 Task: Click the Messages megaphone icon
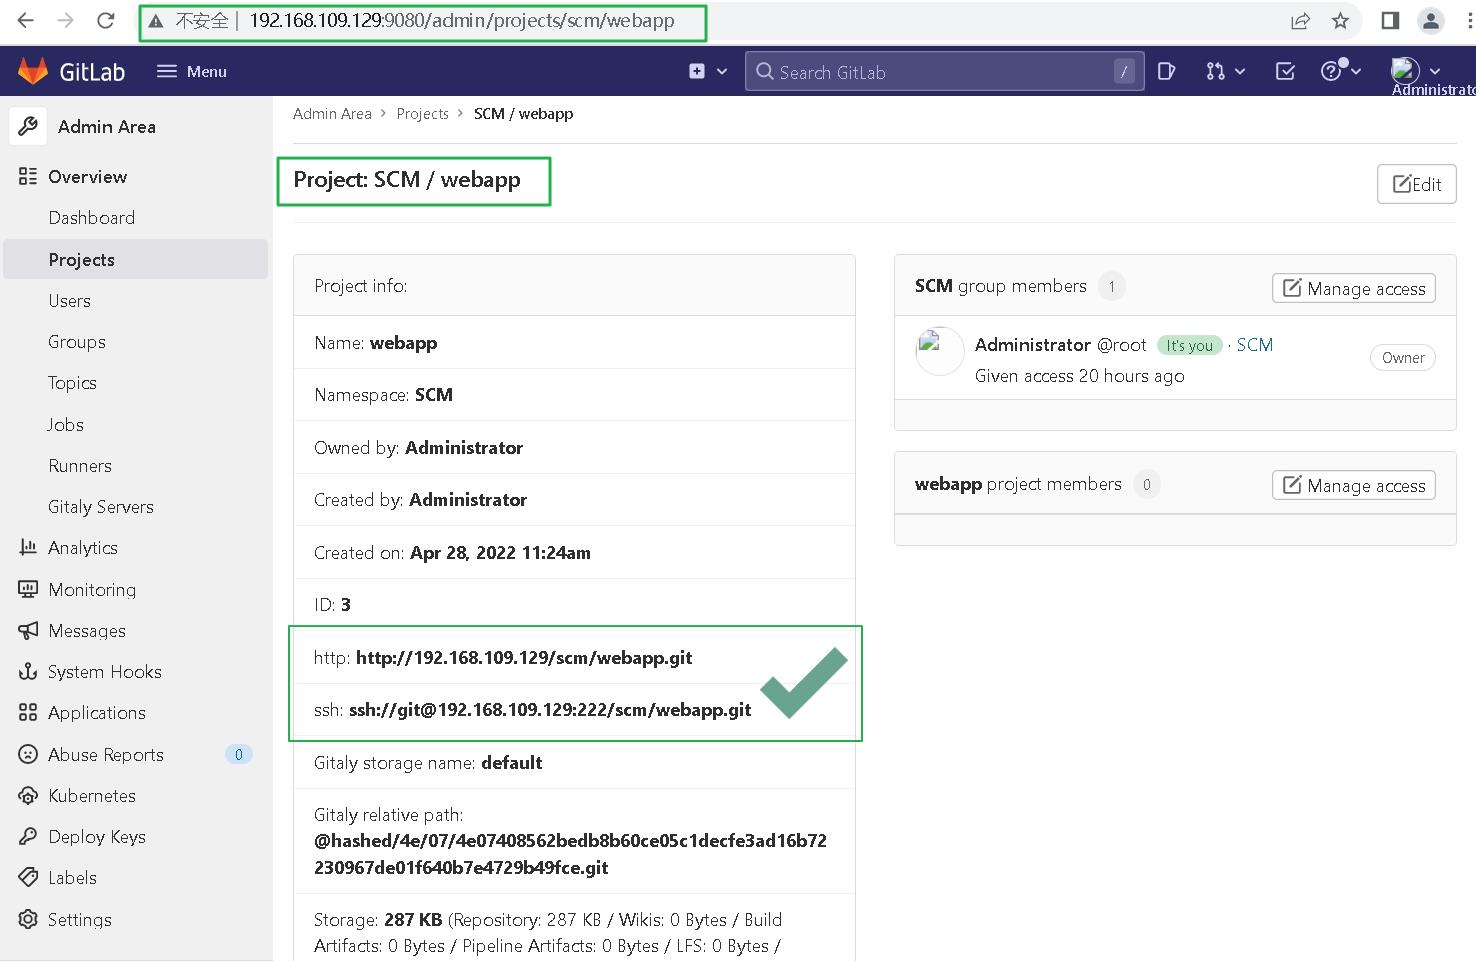point(28,630)
